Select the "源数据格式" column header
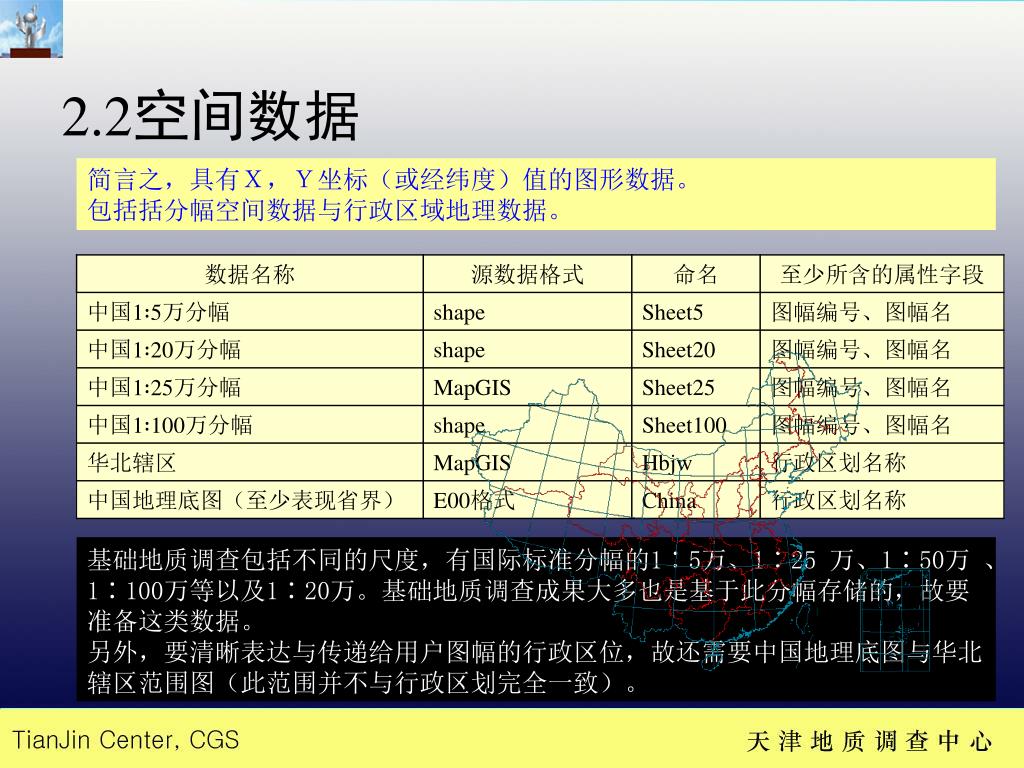Image resolution: width=1024 pixels, height=768 pixels. pyautogui.click(x=527, y=274)
